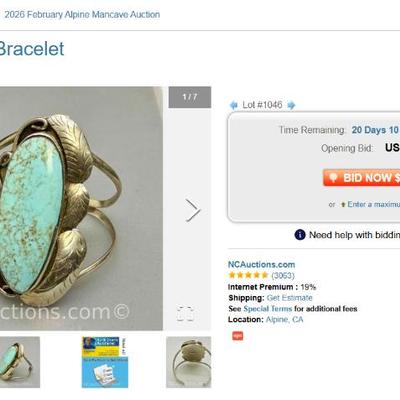Screen dimensions: 400x400
Task: Show next bracelet image chevron
Action: 193,210
